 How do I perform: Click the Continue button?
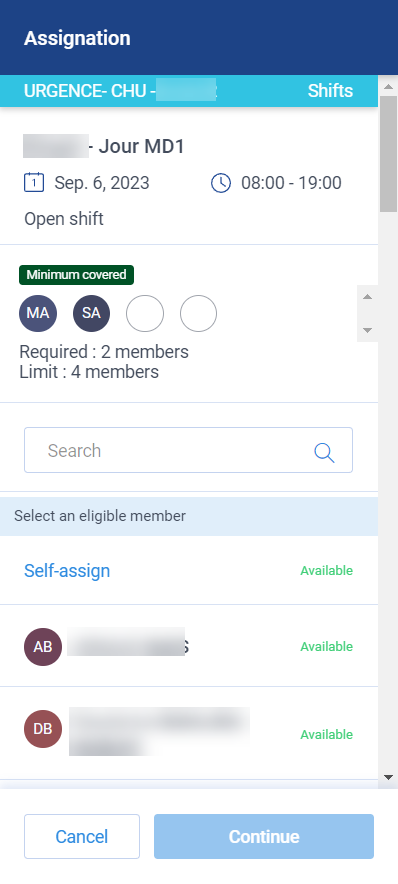point(264,836)
